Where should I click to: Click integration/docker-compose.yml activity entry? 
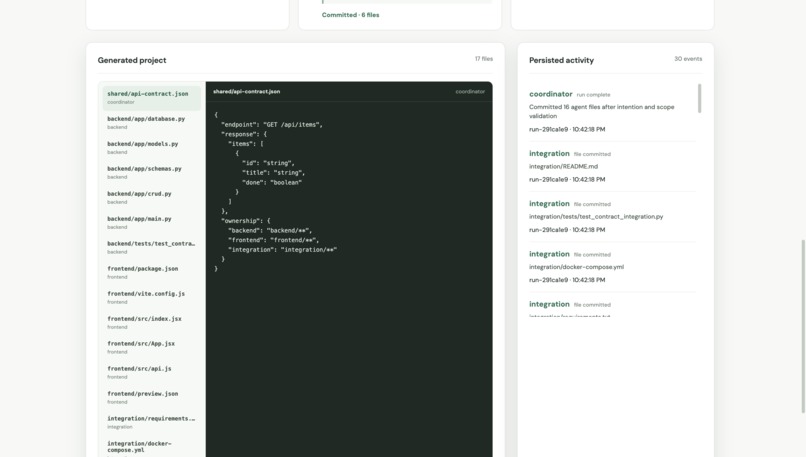(612, 267)
